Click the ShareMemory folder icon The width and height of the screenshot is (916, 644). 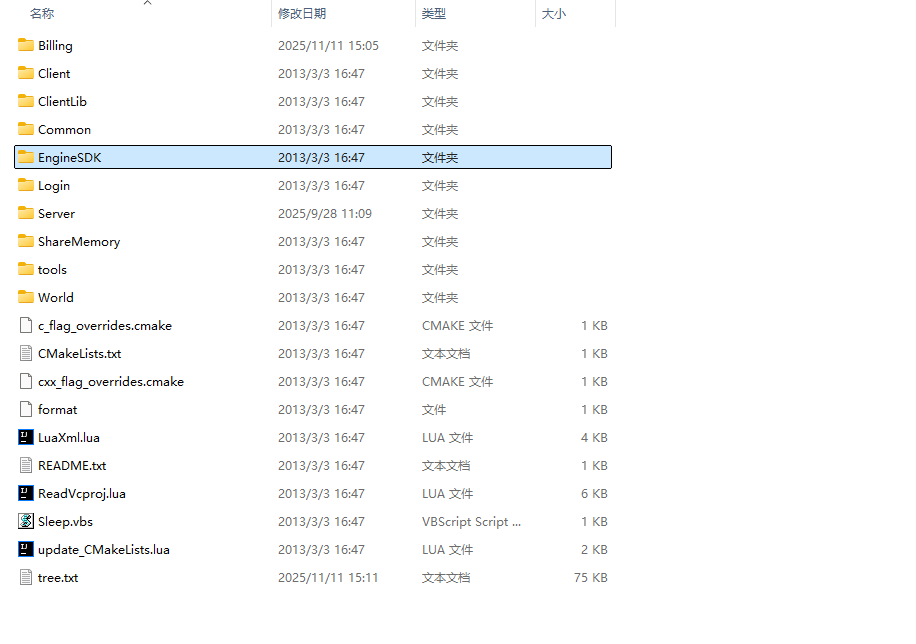click(26, 241)
